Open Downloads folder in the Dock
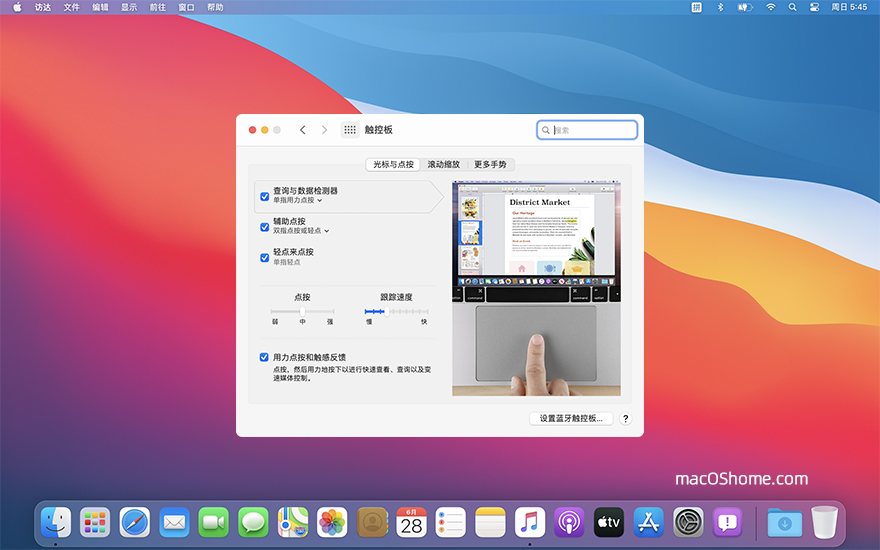 pos(785,522)
